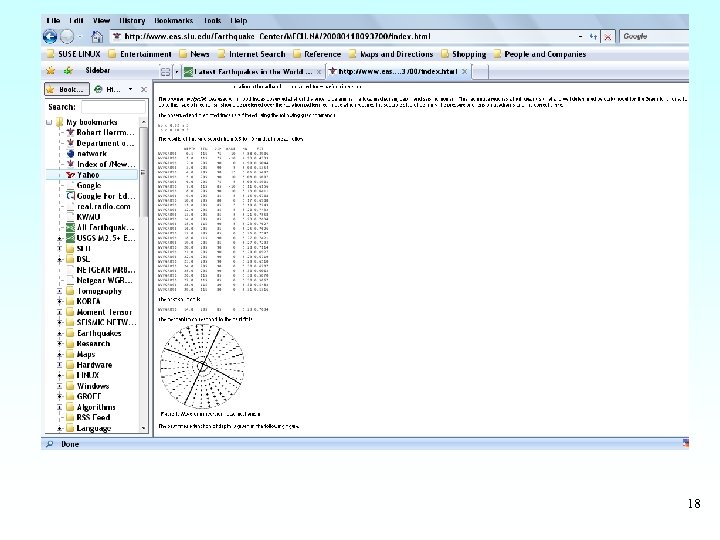
Task: Open the History menu
Action: [x=132, y=20]
